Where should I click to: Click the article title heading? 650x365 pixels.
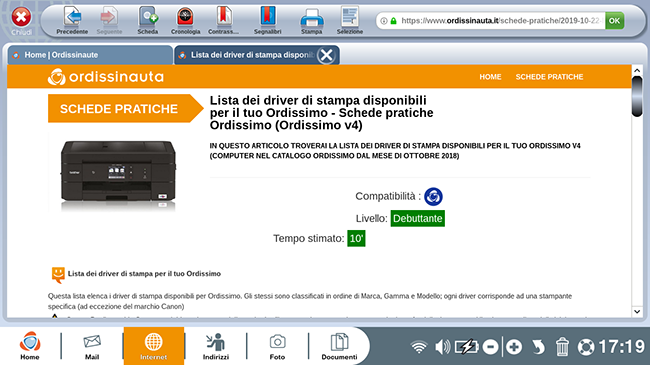pyautogui.click(x=321, y=113)
